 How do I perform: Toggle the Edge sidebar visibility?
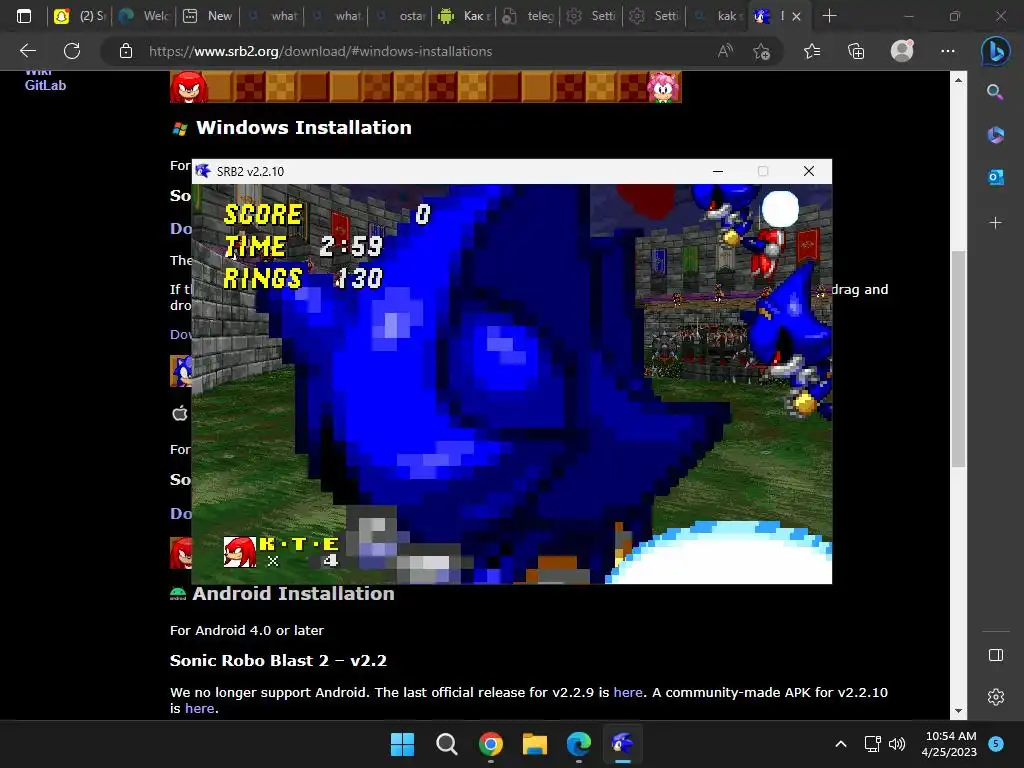coord(995,655)
